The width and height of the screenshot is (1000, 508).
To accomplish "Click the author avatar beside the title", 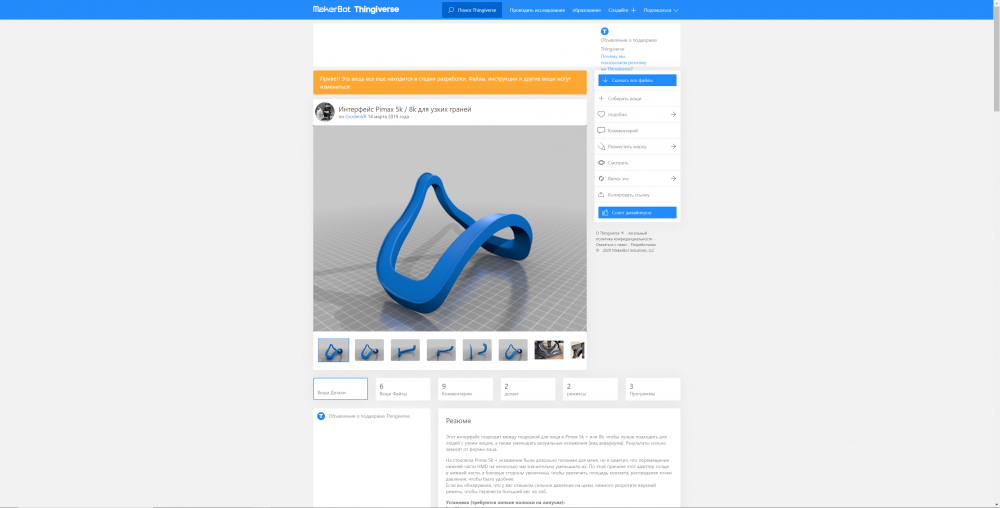I will coord(325,112).
